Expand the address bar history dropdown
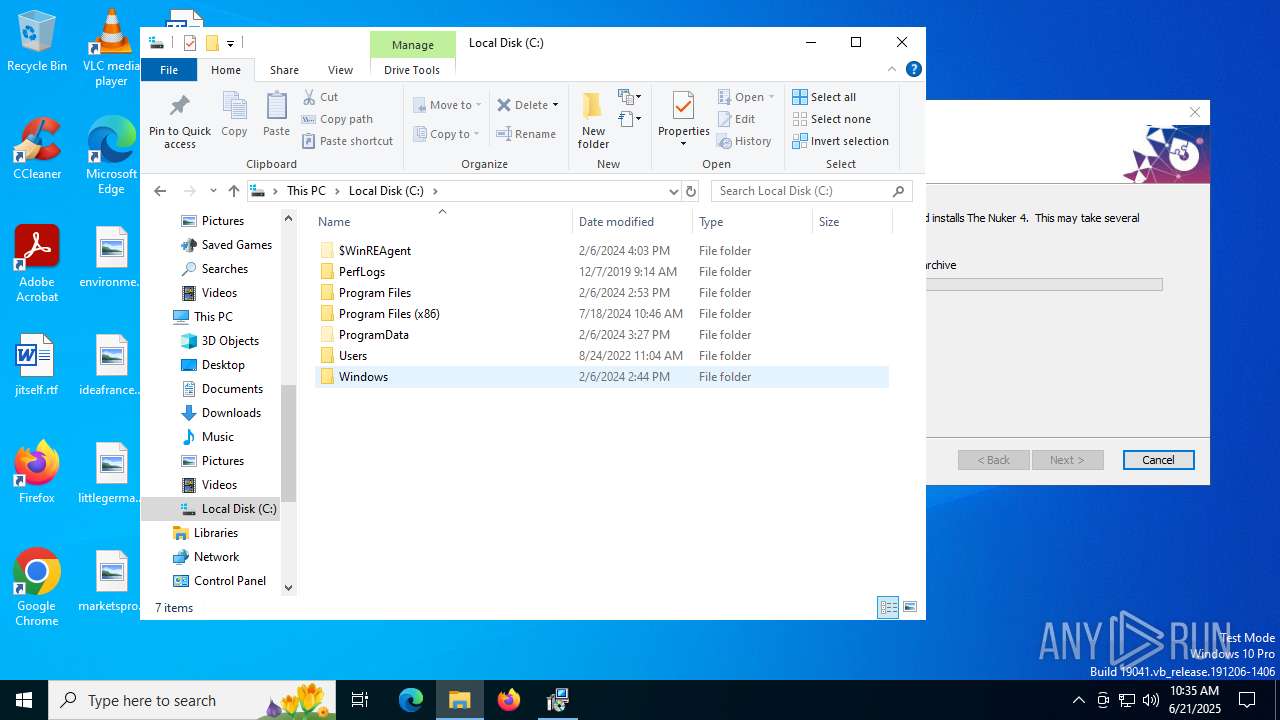Screen dimensions: 1280x720 coord(673,191)
